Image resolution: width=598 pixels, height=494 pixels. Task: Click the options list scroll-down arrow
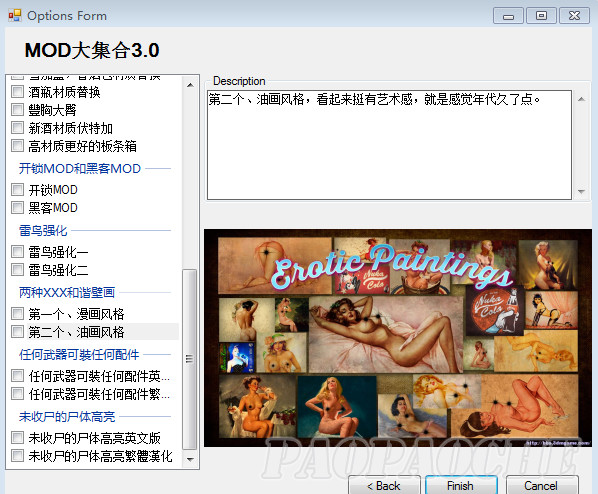click(190, 459)
